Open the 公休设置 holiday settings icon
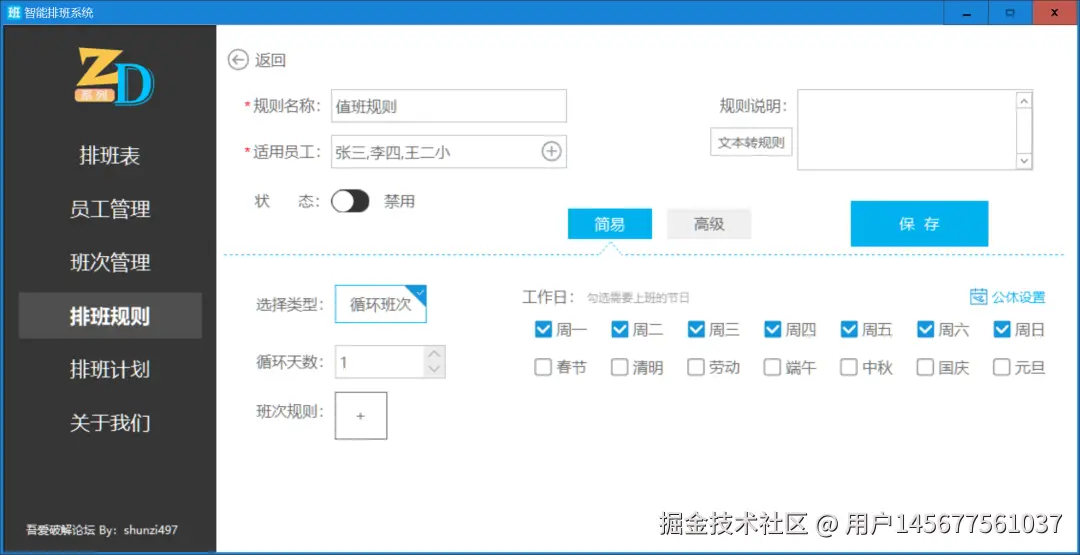 coord(978,297)
